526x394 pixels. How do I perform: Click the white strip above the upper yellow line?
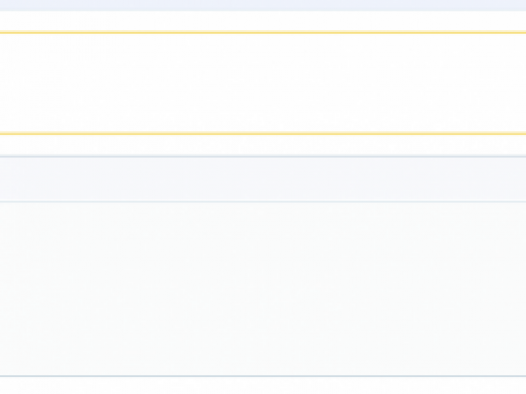(x=263, y=21)
